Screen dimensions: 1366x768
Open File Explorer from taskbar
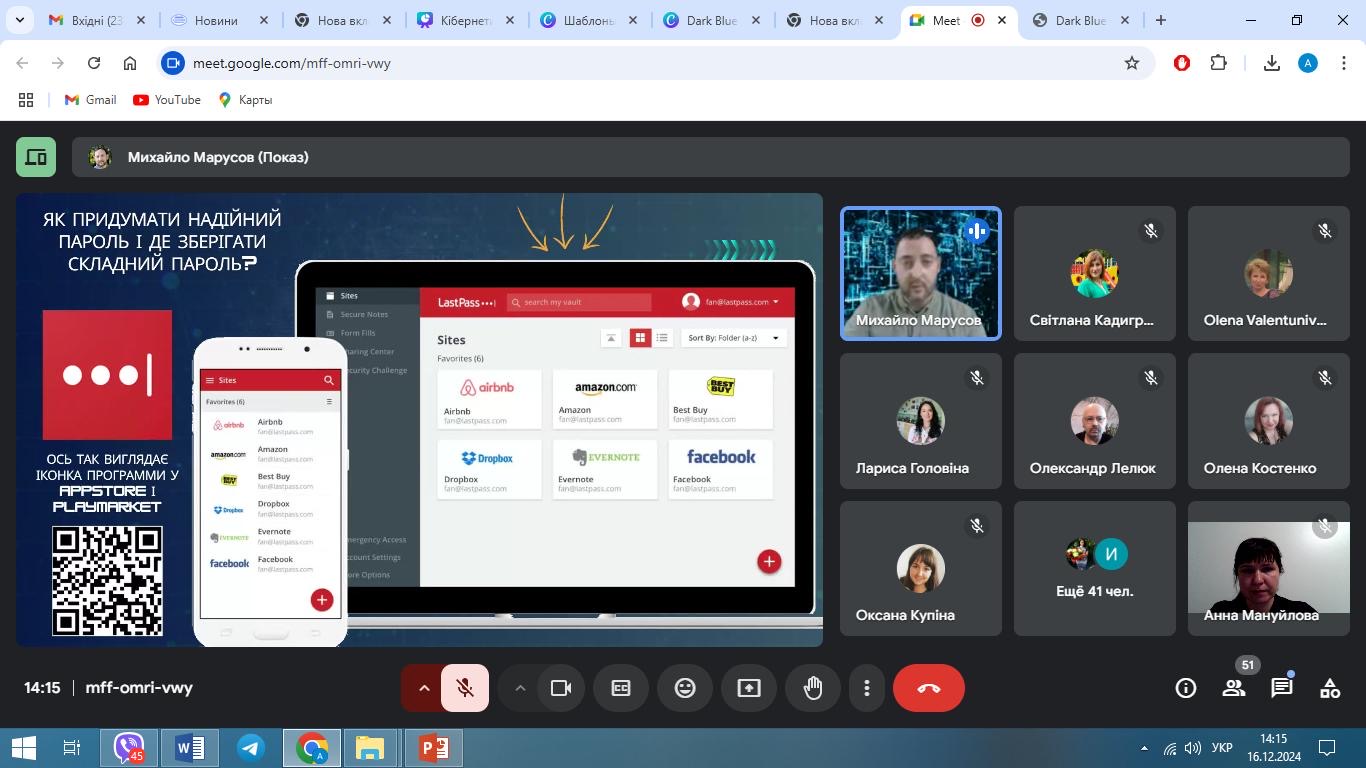(x=370, y=748)
